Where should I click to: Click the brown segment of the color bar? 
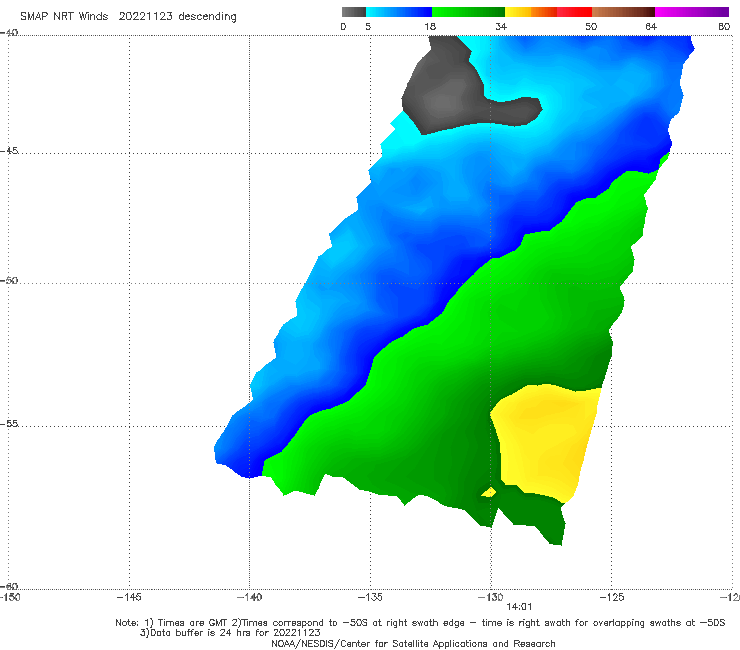pyautogui.click(x=623, y=12)
